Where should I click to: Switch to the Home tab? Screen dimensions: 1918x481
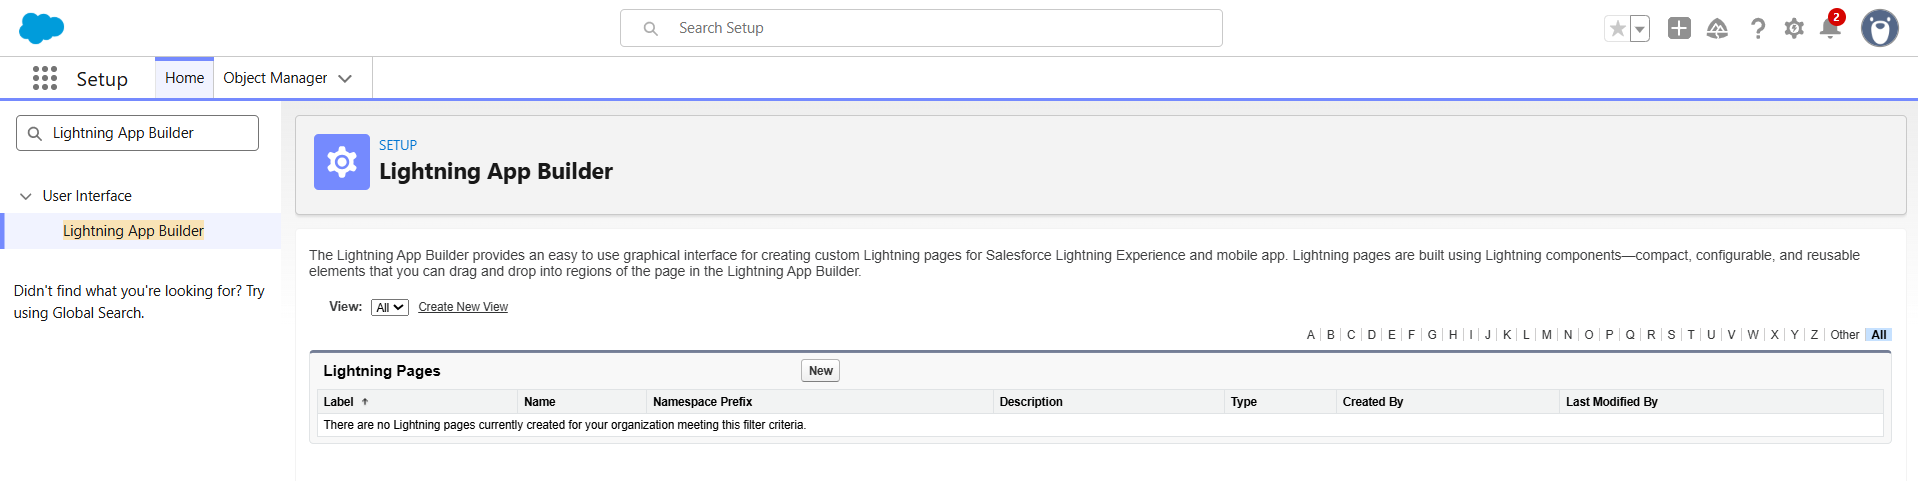(184, 78)
